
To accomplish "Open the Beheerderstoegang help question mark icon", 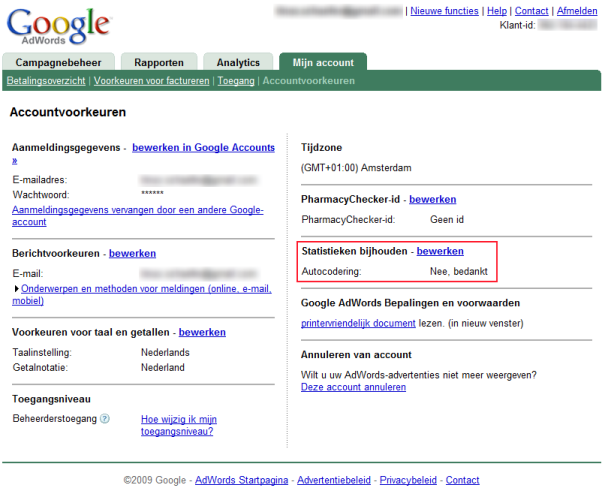I will pyautogui.click(x=105, y=419).
